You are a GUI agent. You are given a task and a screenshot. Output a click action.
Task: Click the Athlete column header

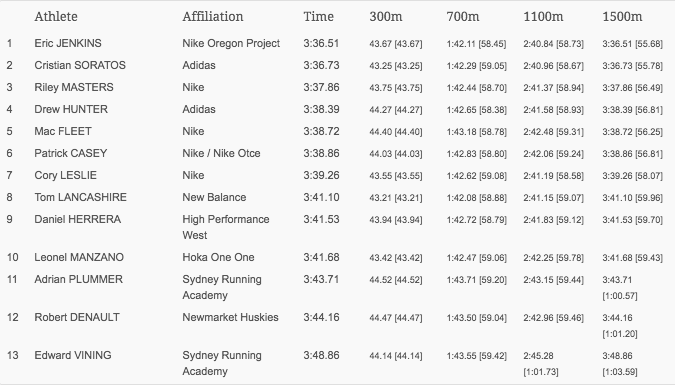point(56,16)
